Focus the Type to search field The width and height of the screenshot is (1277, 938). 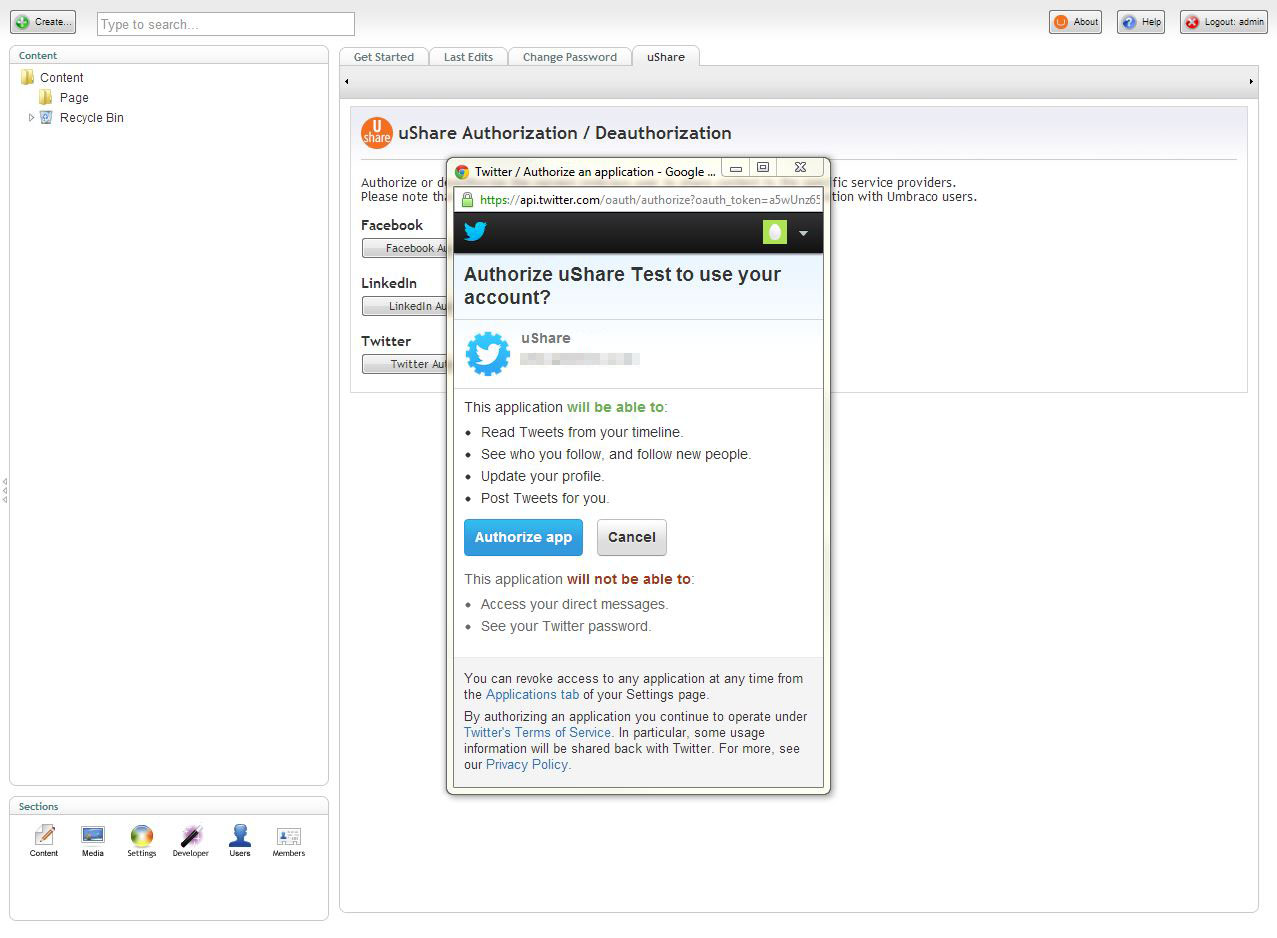tap(226, 24)
